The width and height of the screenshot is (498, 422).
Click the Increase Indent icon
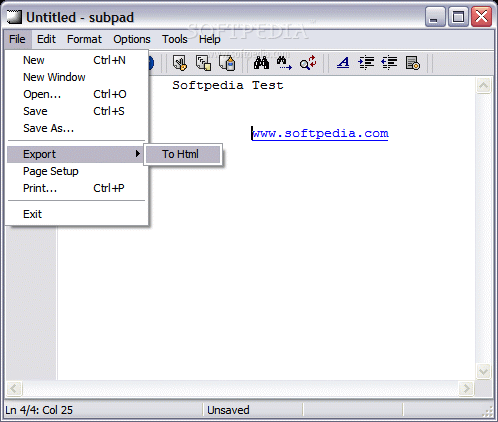(366, 63)
